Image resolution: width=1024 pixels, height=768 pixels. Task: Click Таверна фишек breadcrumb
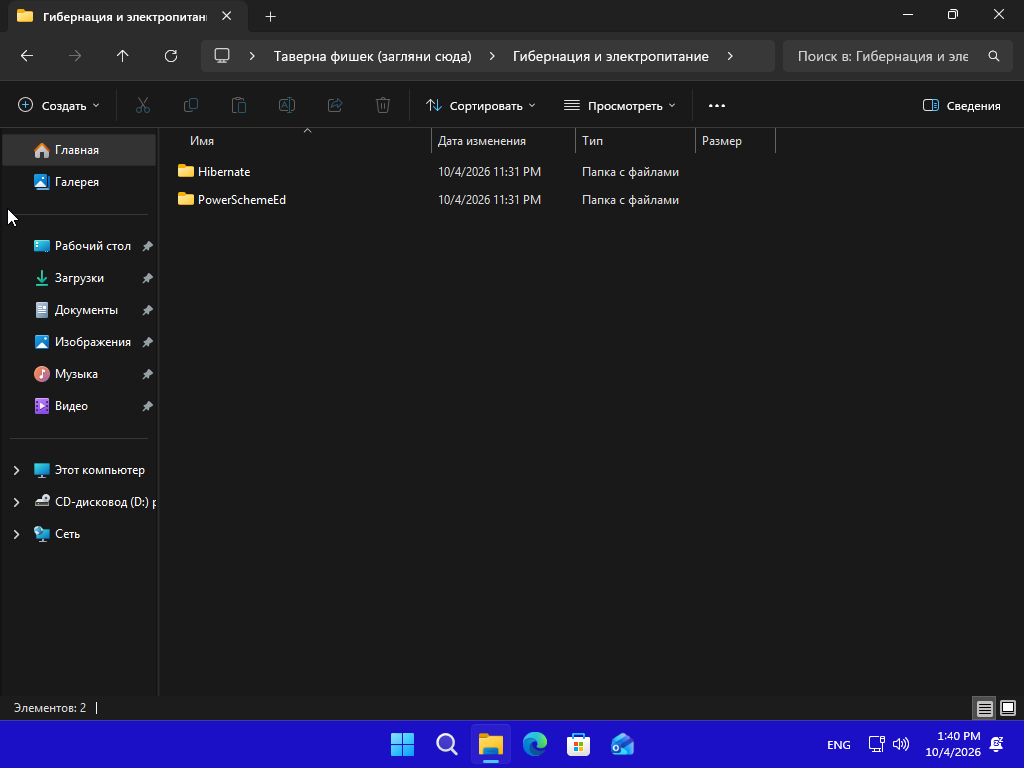pos(372,56)
